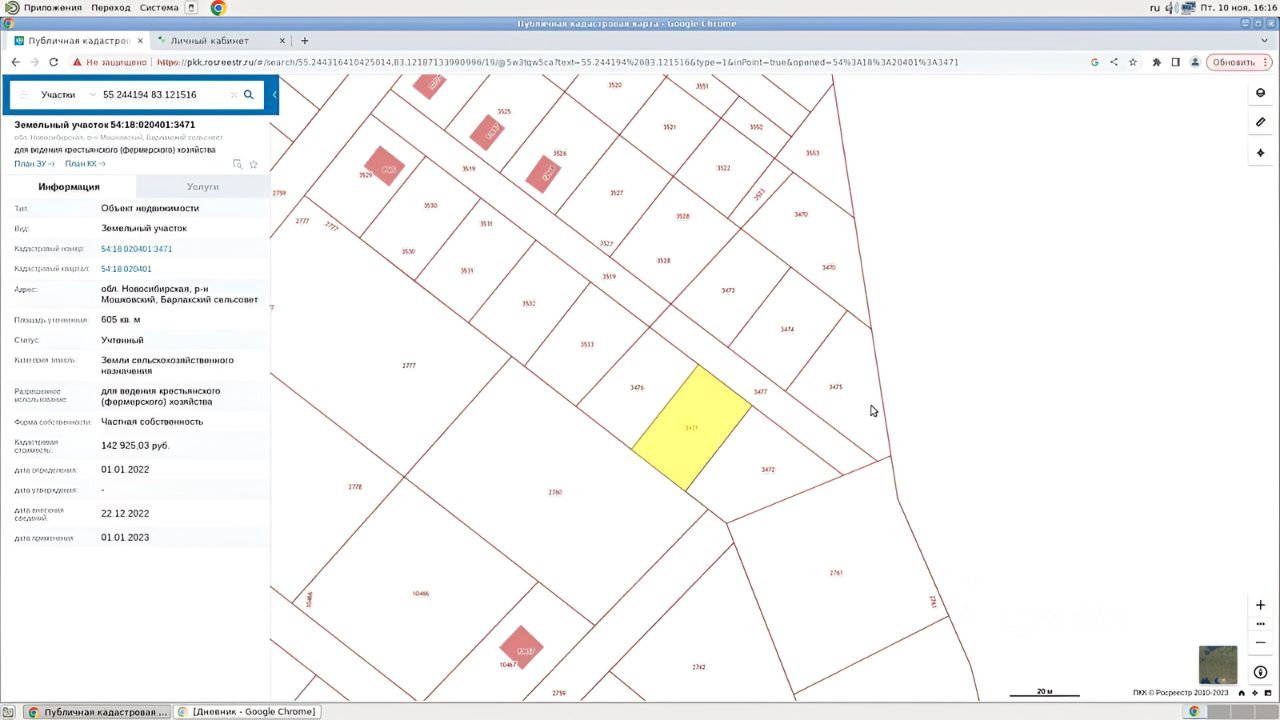Switch basemap via satellite thumbnail
The height and width of the screenshot is (720, 1280).
(1218, 665)
